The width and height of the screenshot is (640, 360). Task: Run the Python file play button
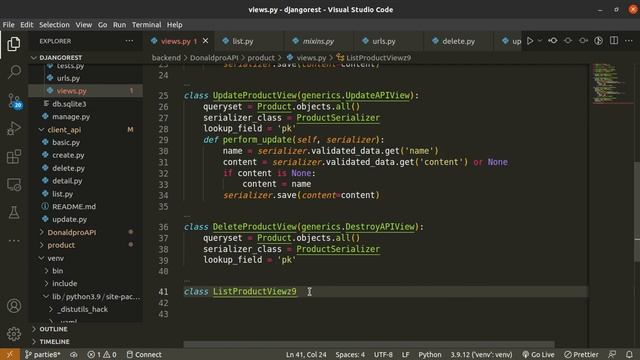tap(530, 41)
